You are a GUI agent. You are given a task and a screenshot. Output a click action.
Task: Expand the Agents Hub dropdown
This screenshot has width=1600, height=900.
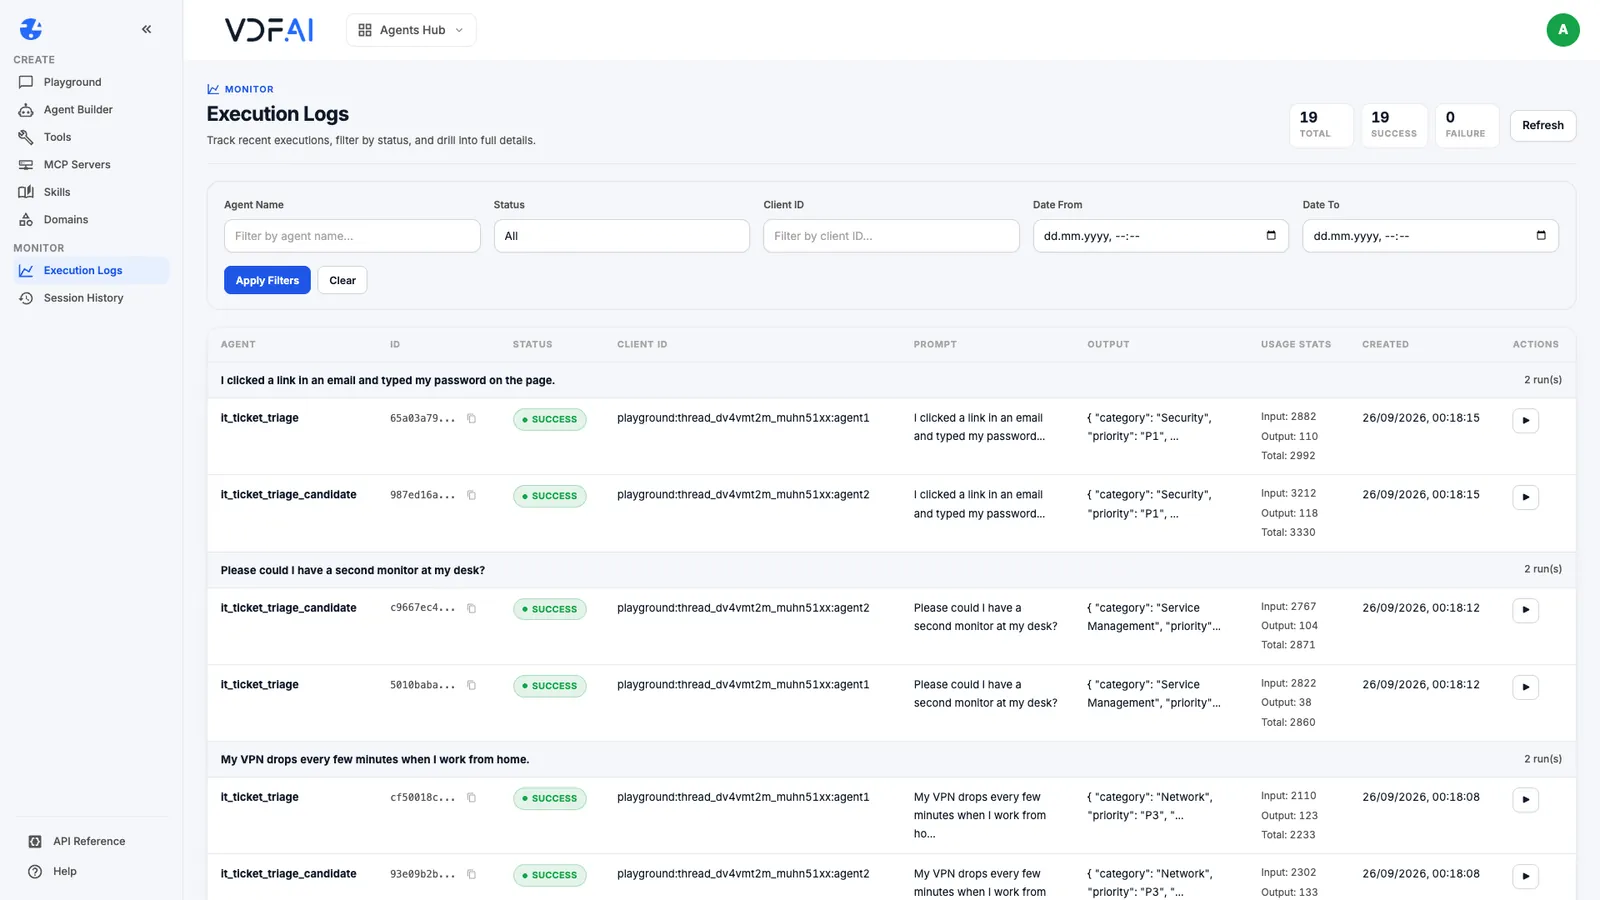[411, 30]
